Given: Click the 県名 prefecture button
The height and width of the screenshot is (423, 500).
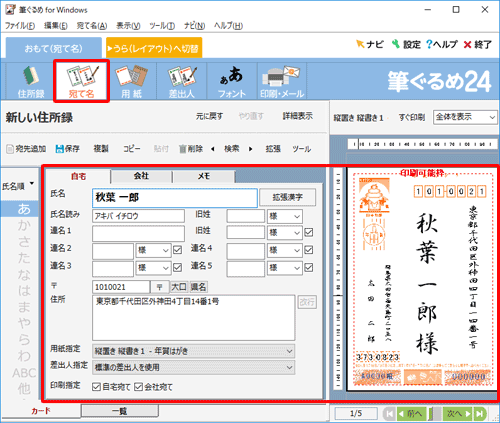Looking at the screenshot, I should (x=198, y=287).
